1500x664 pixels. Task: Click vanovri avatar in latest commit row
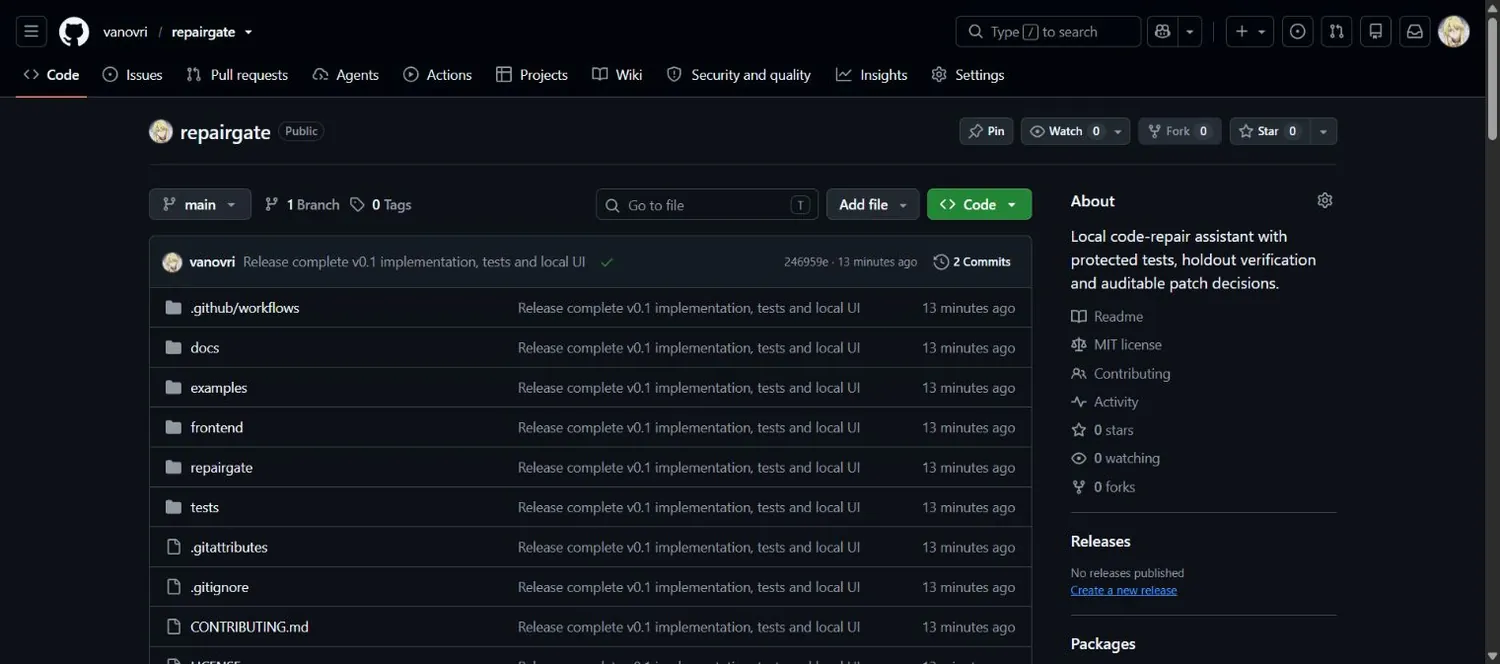tap(172, 262)
